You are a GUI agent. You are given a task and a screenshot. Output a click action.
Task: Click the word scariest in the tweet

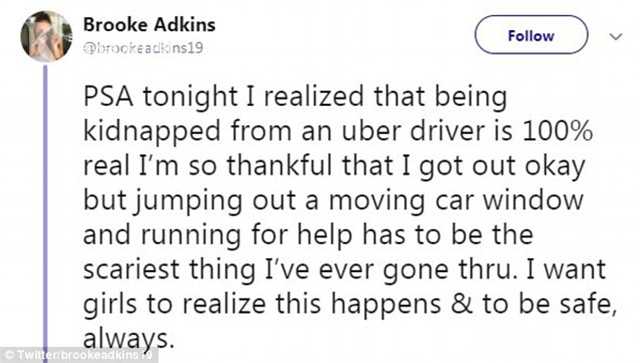click(131, 270)
